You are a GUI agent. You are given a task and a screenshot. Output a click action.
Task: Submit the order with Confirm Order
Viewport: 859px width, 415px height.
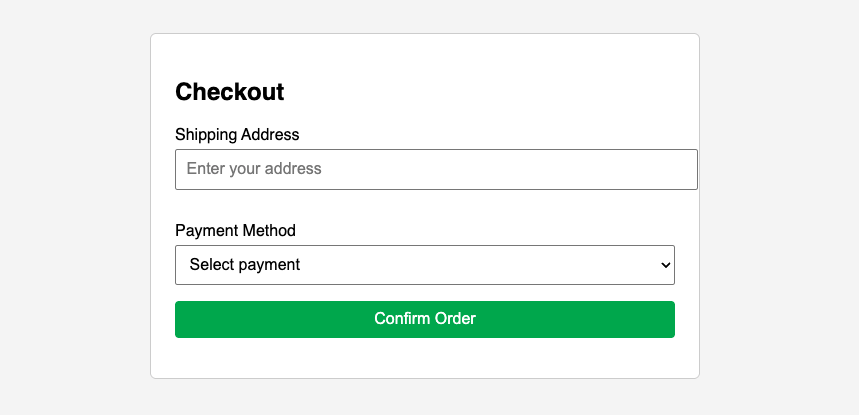pyautogui.click(x=425, y=319)
